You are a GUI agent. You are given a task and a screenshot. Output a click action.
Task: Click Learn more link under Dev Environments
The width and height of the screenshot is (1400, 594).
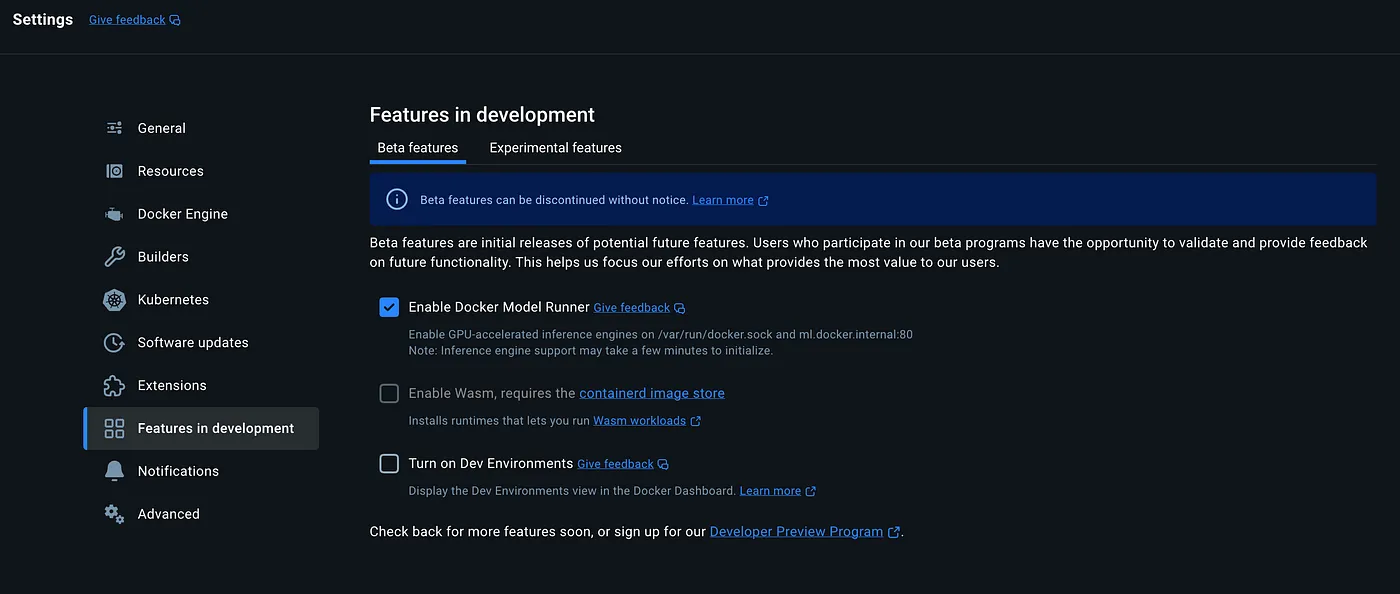point(770,491)
